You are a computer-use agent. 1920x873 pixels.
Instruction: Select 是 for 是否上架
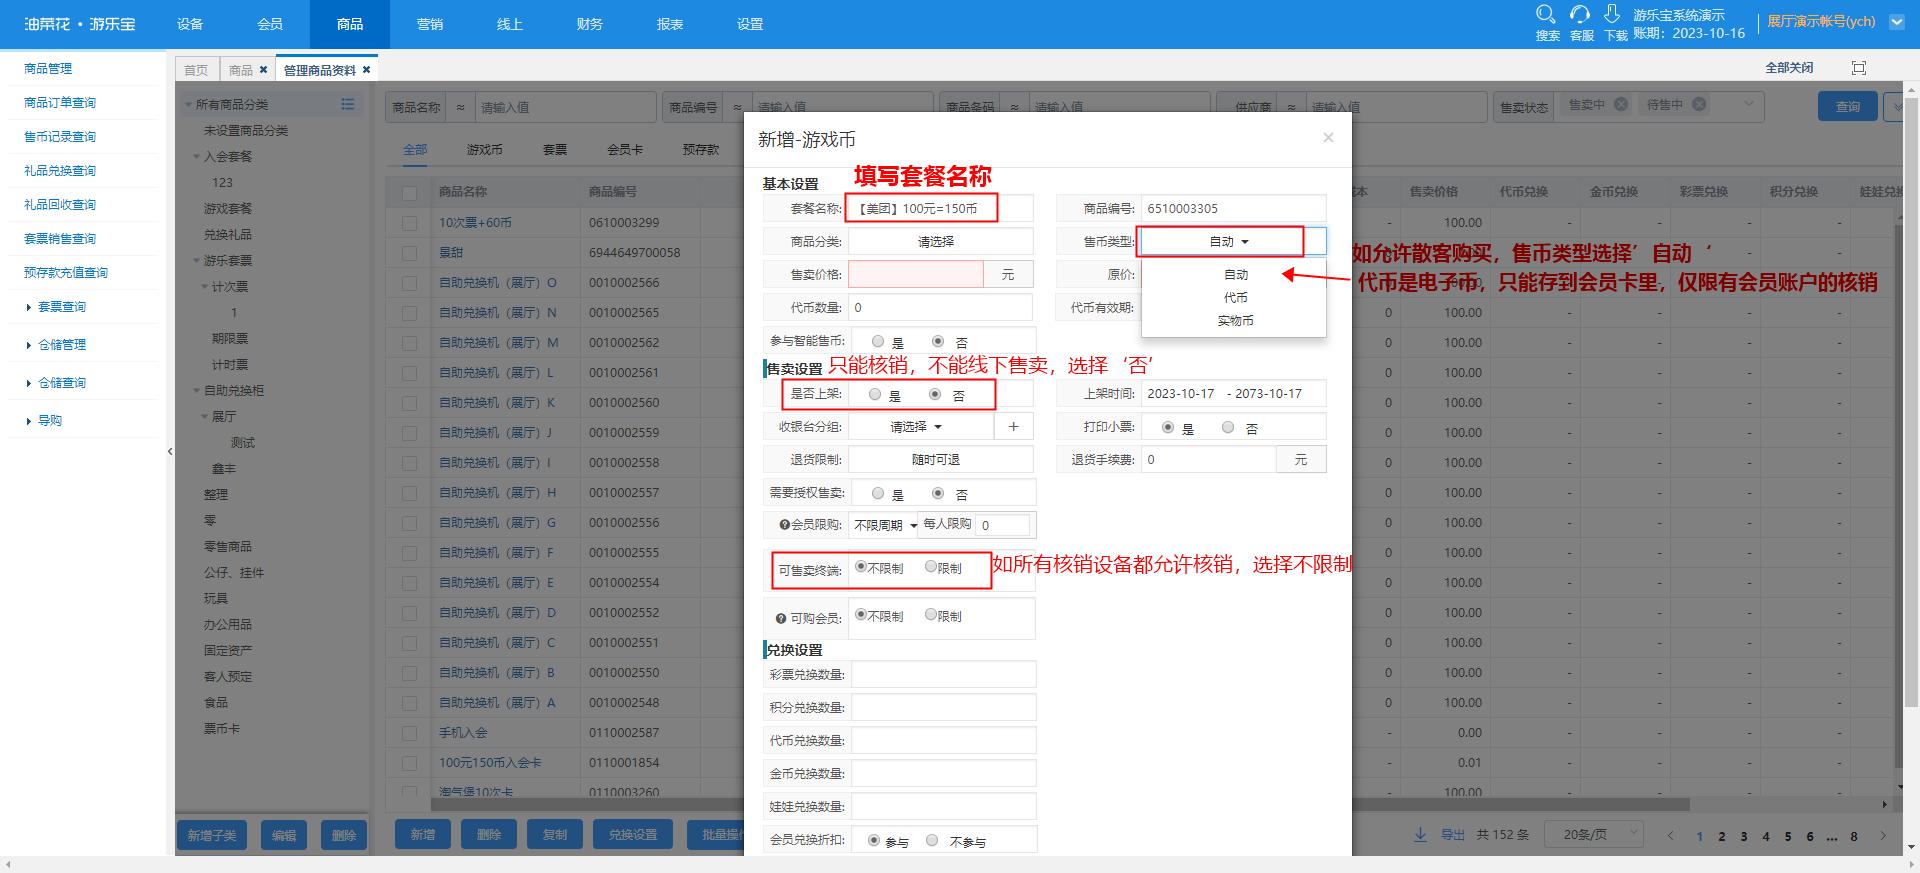[875, 394]
